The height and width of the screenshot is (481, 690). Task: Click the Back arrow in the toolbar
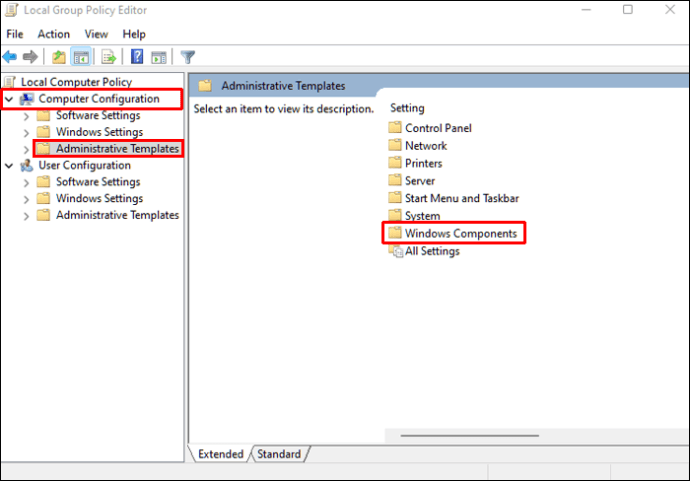(10, 56)
